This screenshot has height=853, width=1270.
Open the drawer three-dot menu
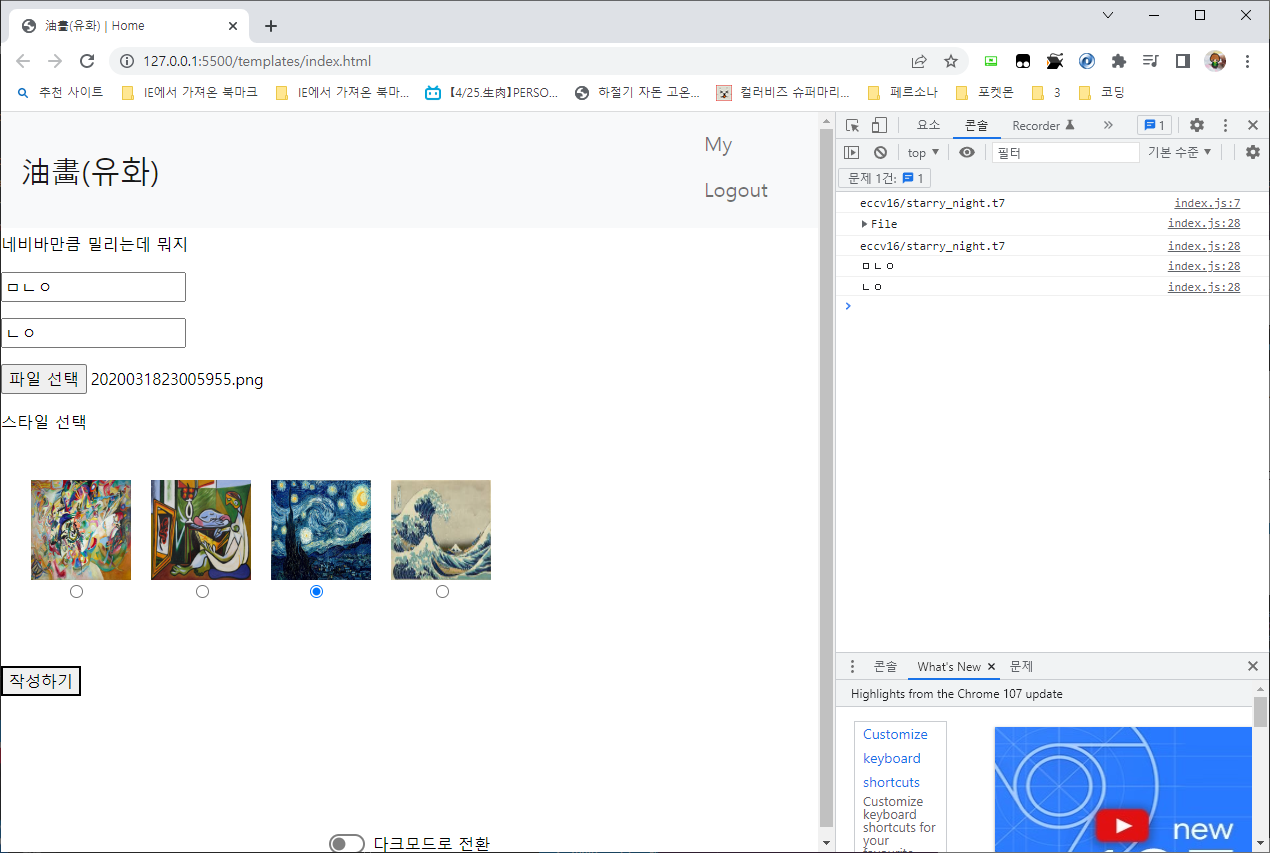[852, 666]
